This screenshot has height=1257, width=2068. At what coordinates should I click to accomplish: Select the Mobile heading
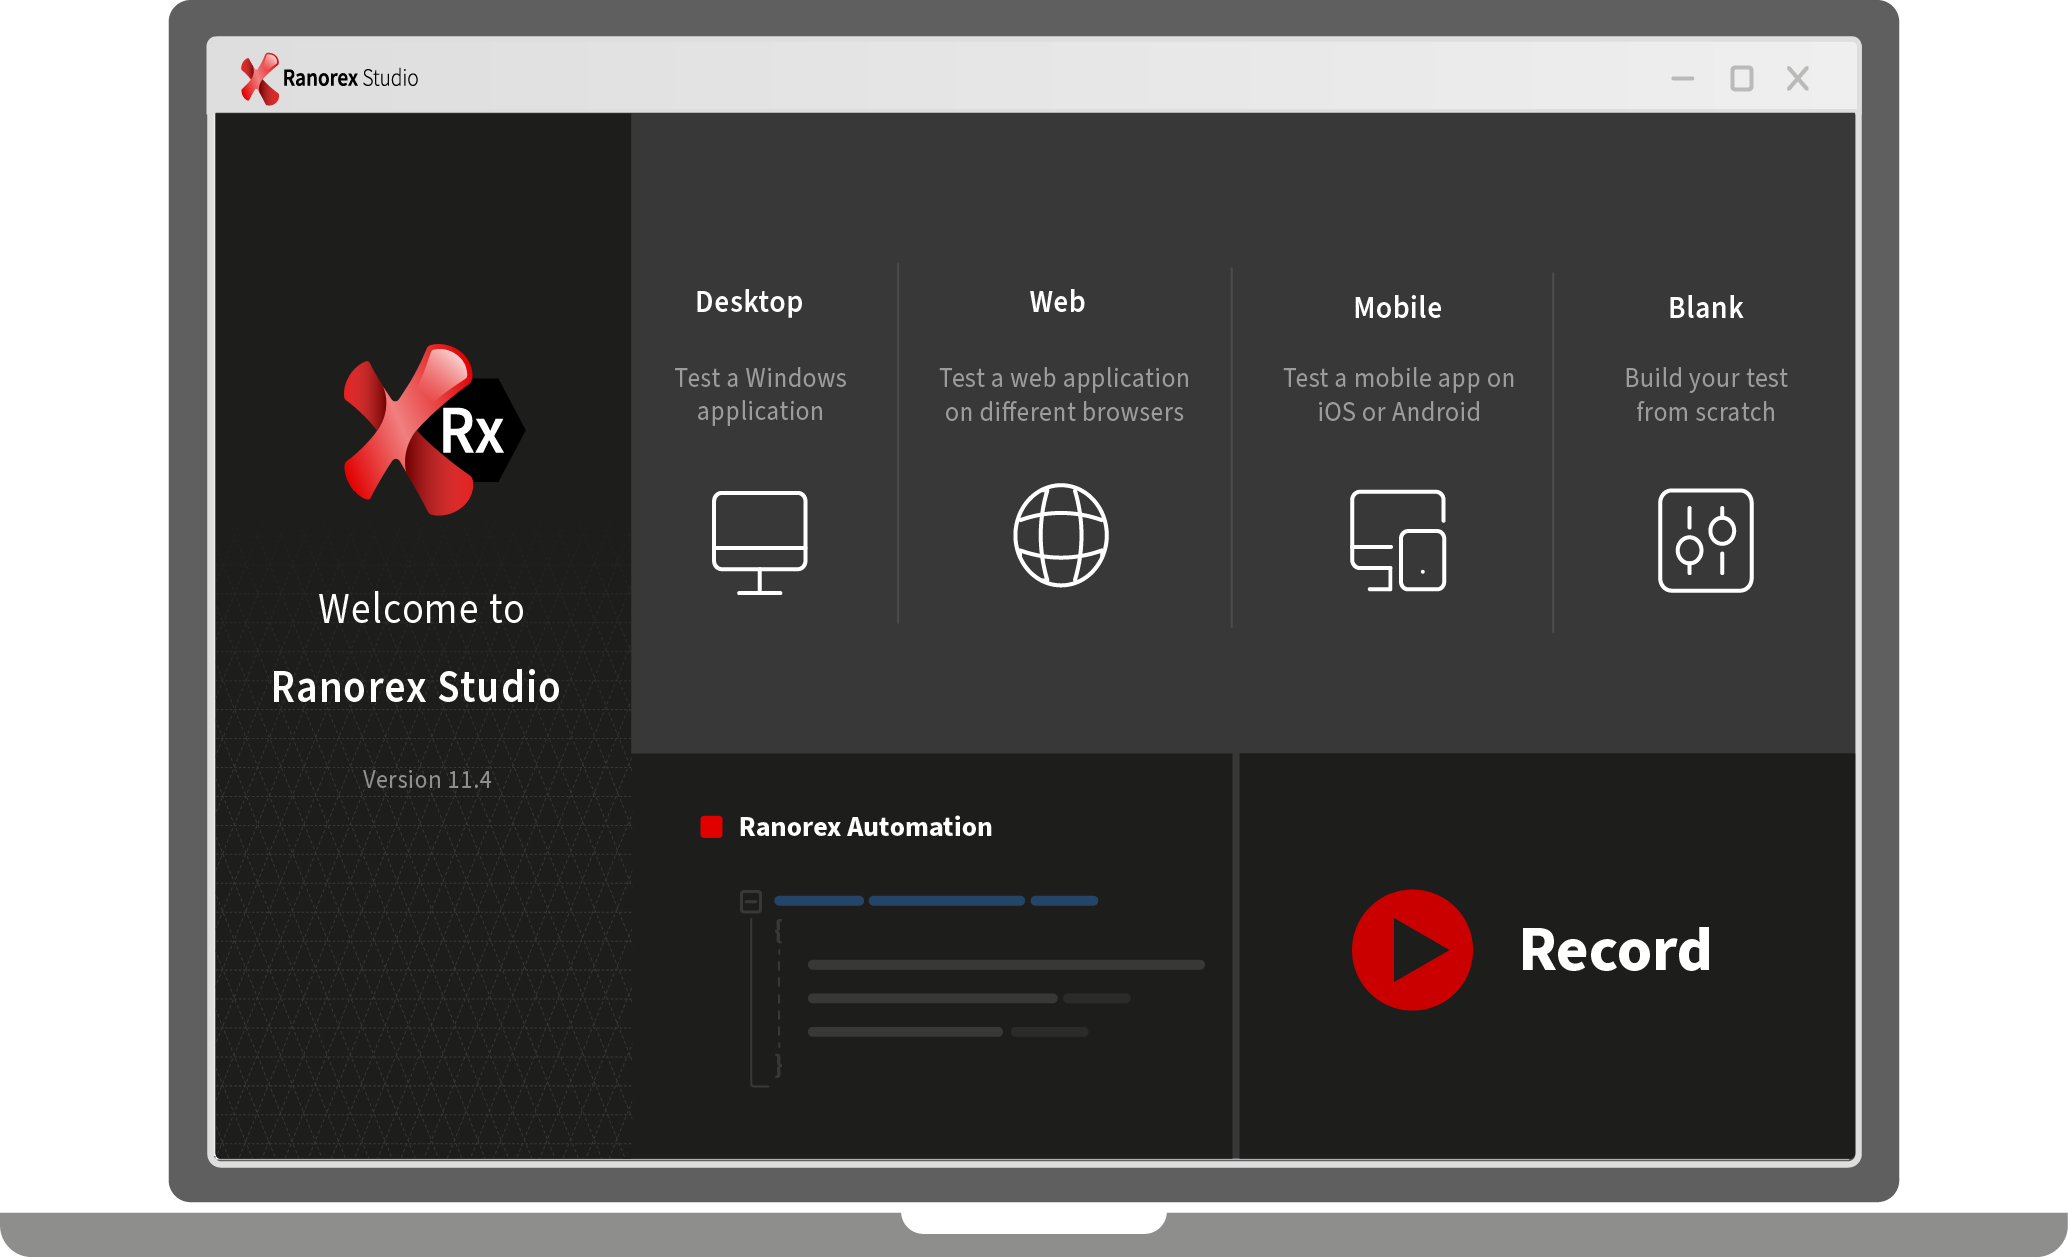1398,307
